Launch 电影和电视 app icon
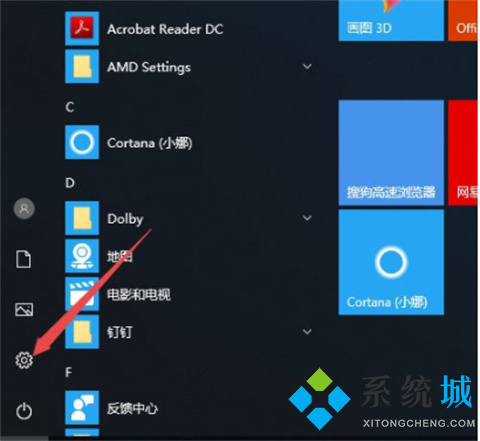The image size is (480, 441). 82,294
